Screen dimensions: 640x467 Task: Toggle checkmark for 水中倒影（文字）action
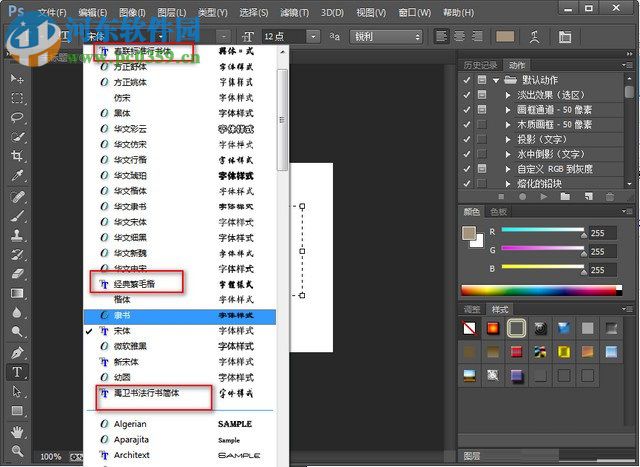pos(467,154)
